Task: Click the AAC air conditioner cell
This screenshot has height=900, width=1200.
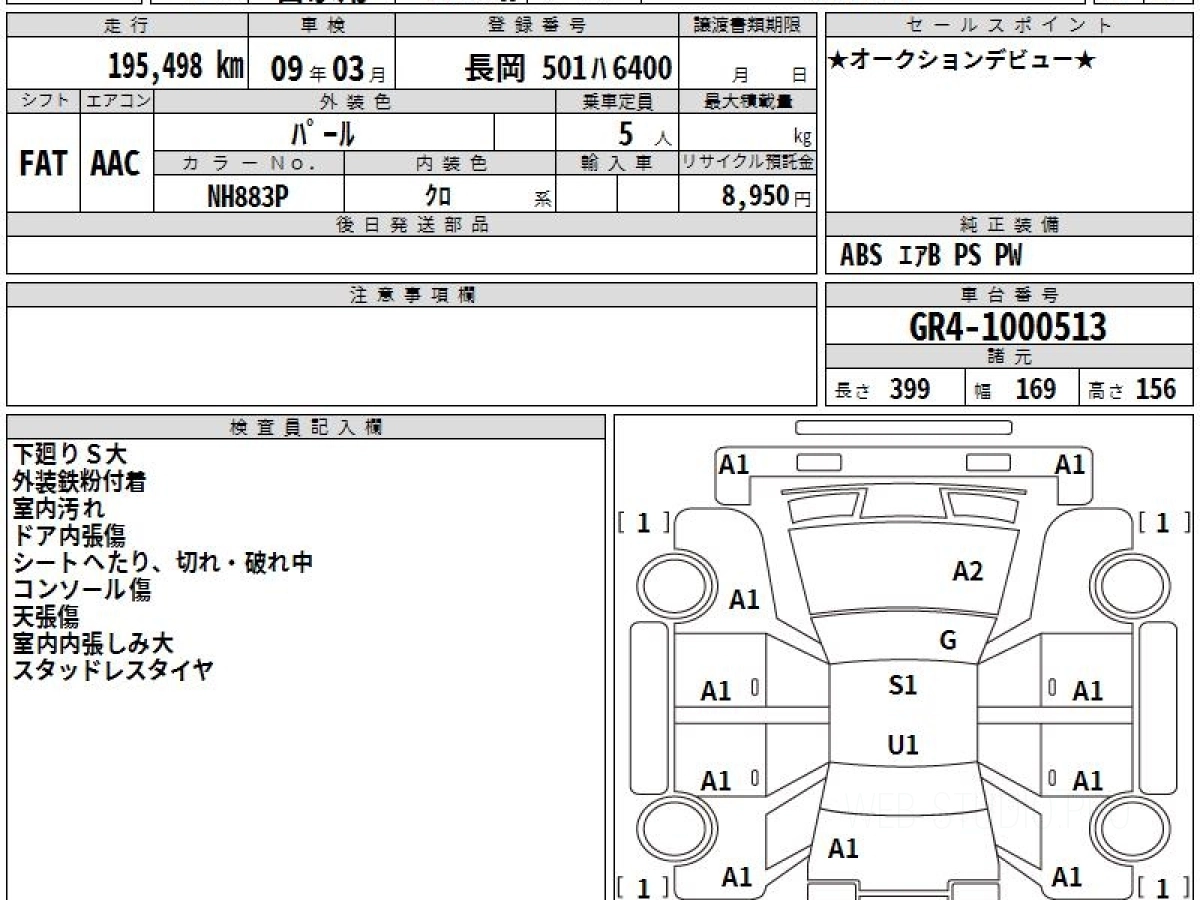Action: (116, 164)
